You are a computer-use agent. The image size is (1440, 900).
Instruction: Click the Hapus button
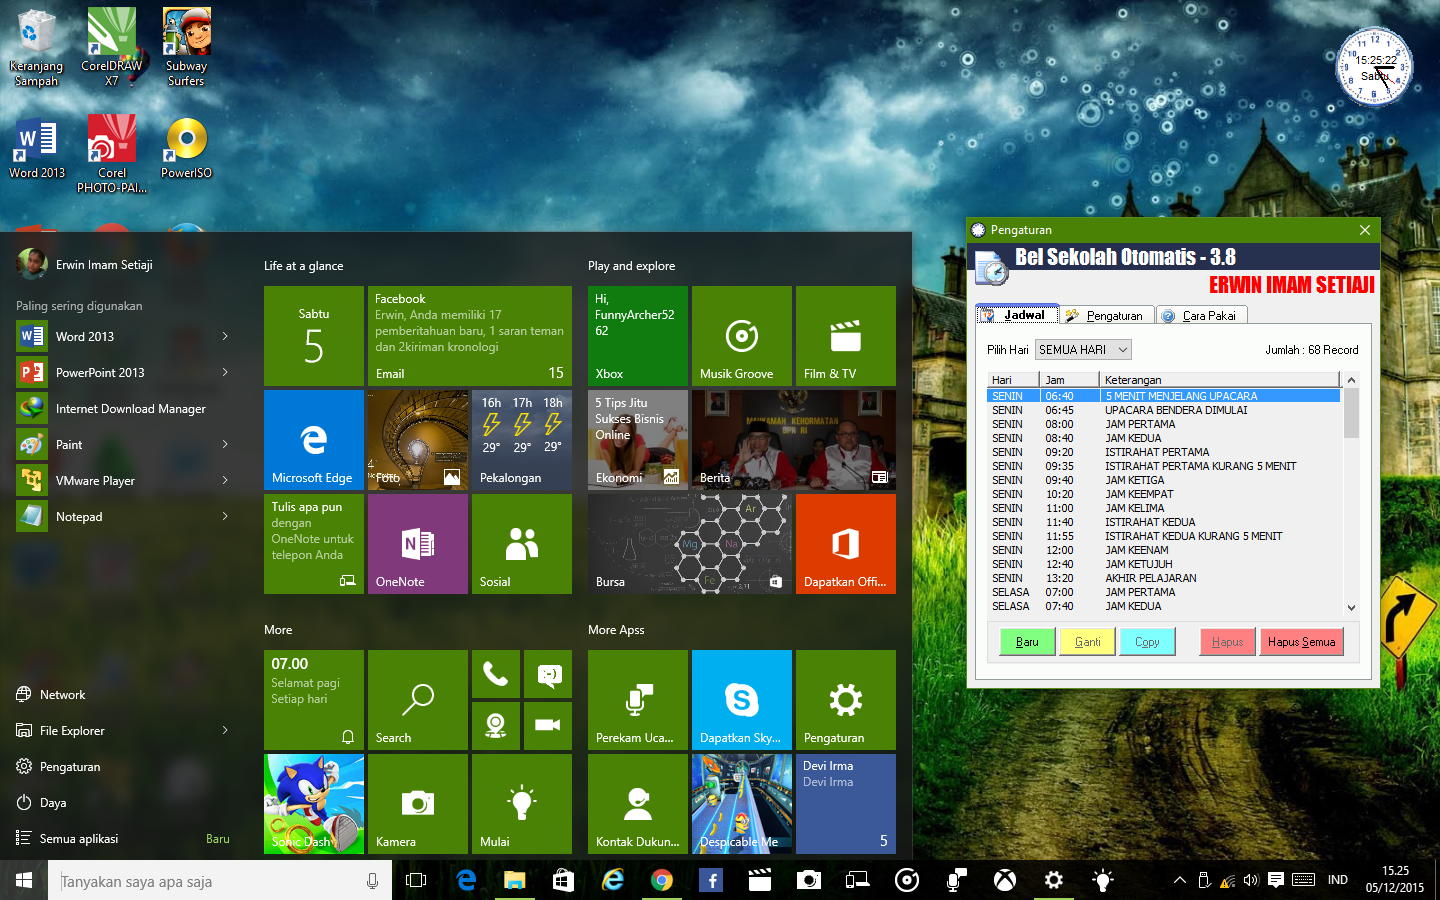tap(1227, 642)
